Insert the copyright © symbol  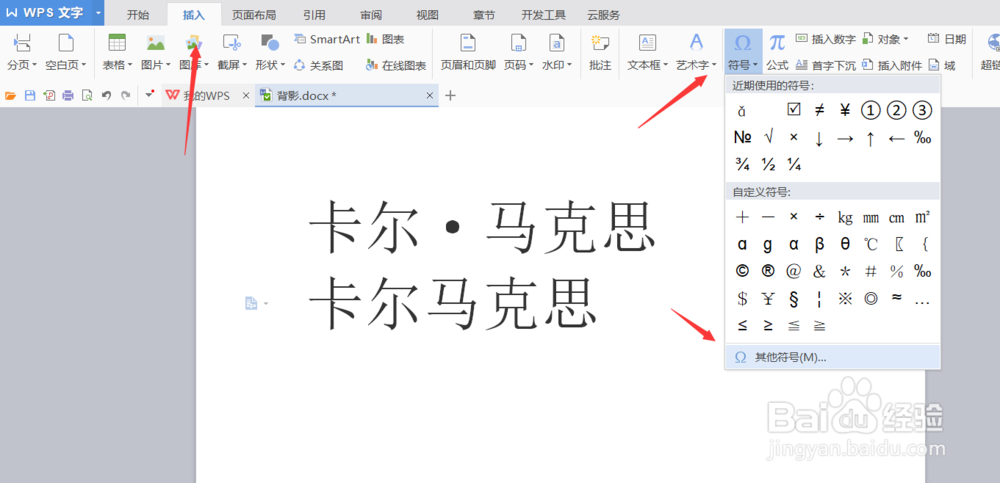coord(742,271)
